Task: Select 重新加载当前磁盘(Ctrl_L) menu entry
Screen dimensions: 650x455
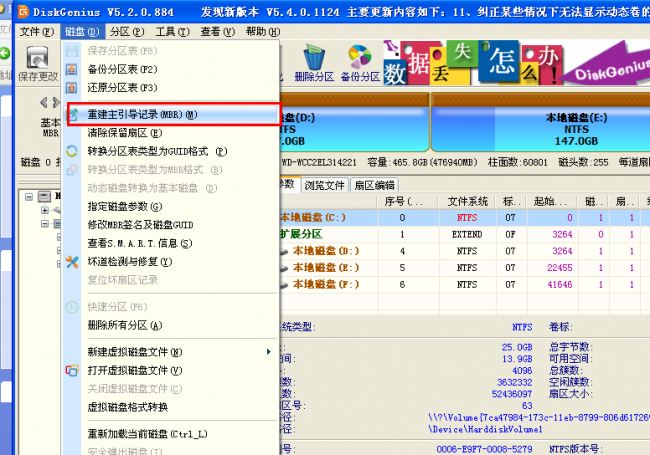Action: [x=171, y=434]
